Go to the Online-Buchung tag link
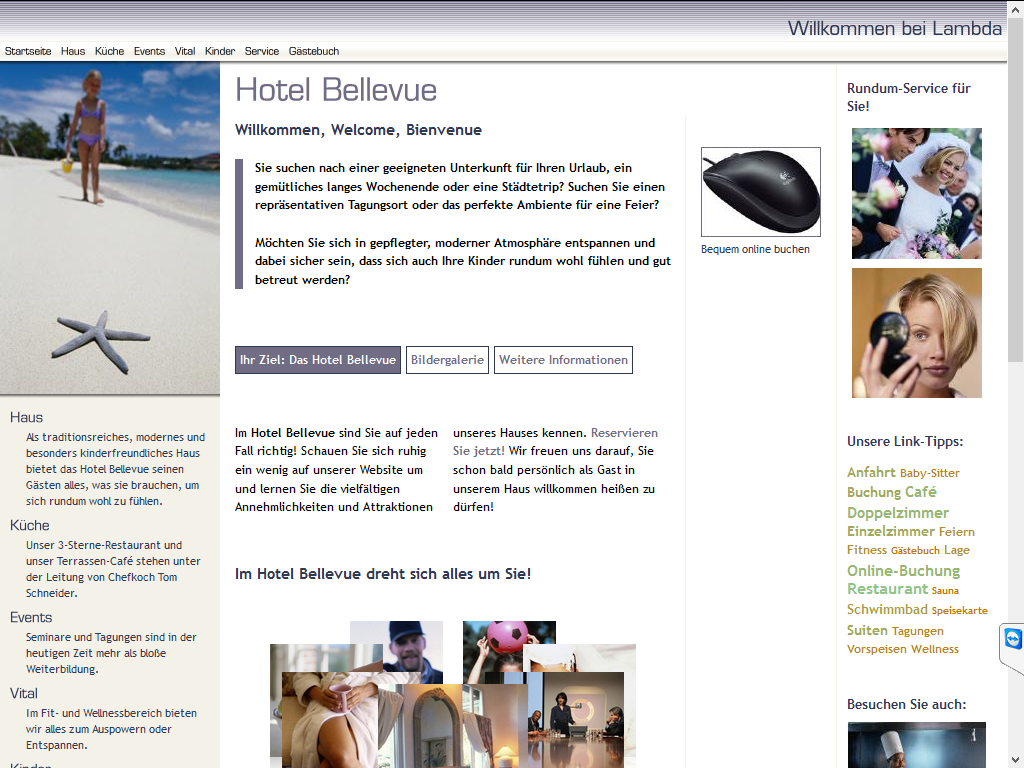This screenshot has height=768, width=1024. 903,571
